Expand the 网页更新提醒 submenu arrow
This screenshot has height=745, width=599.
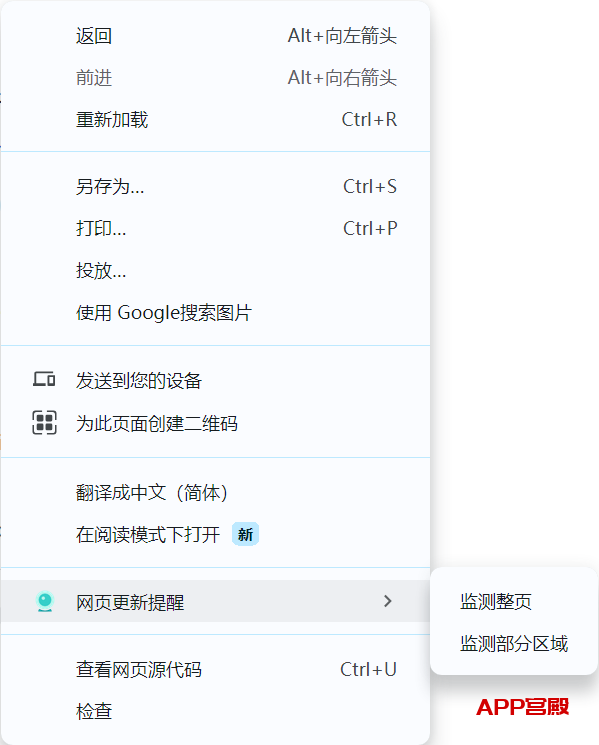(x=388, y=601)
